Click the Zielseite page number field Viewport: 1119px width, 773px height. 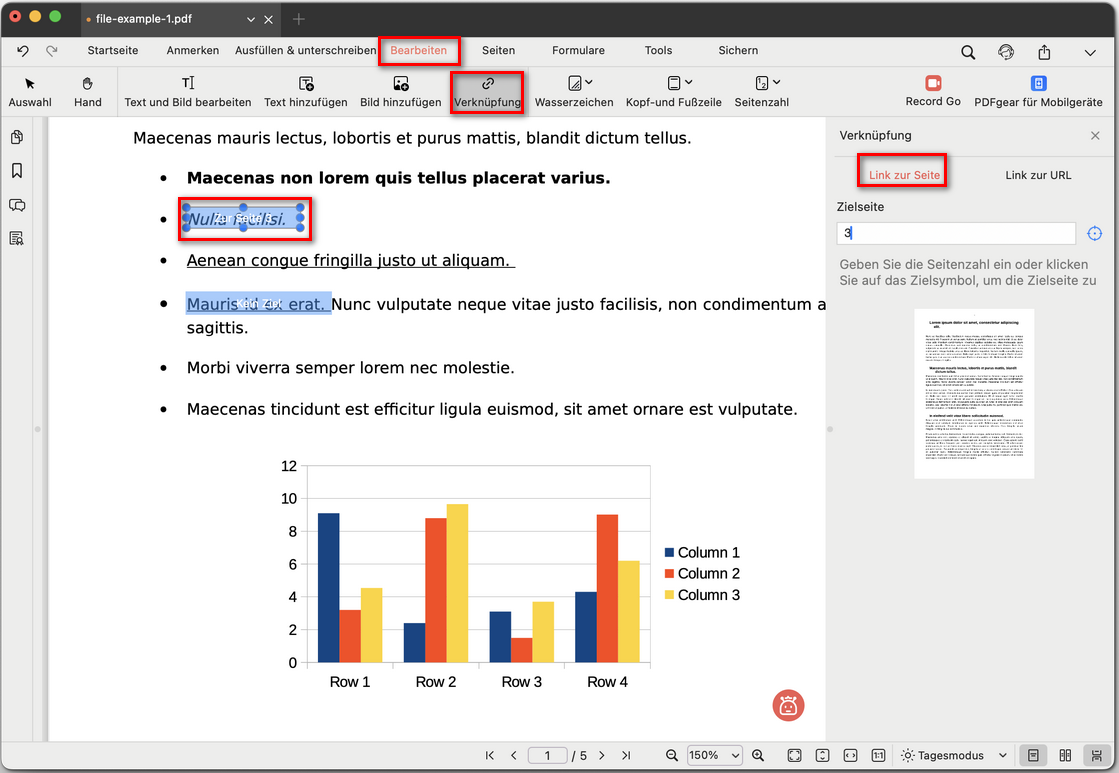pyautogui.click(x=955, y=233)
